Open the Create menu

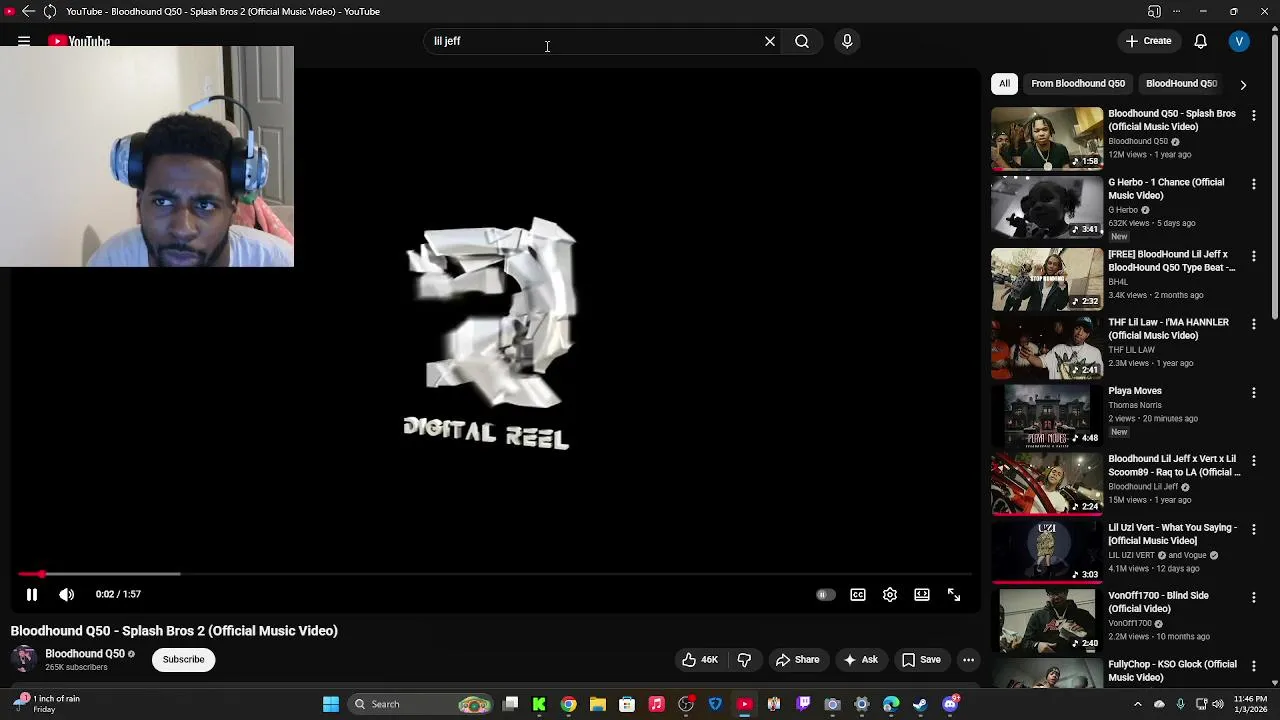pos(1148,41)
